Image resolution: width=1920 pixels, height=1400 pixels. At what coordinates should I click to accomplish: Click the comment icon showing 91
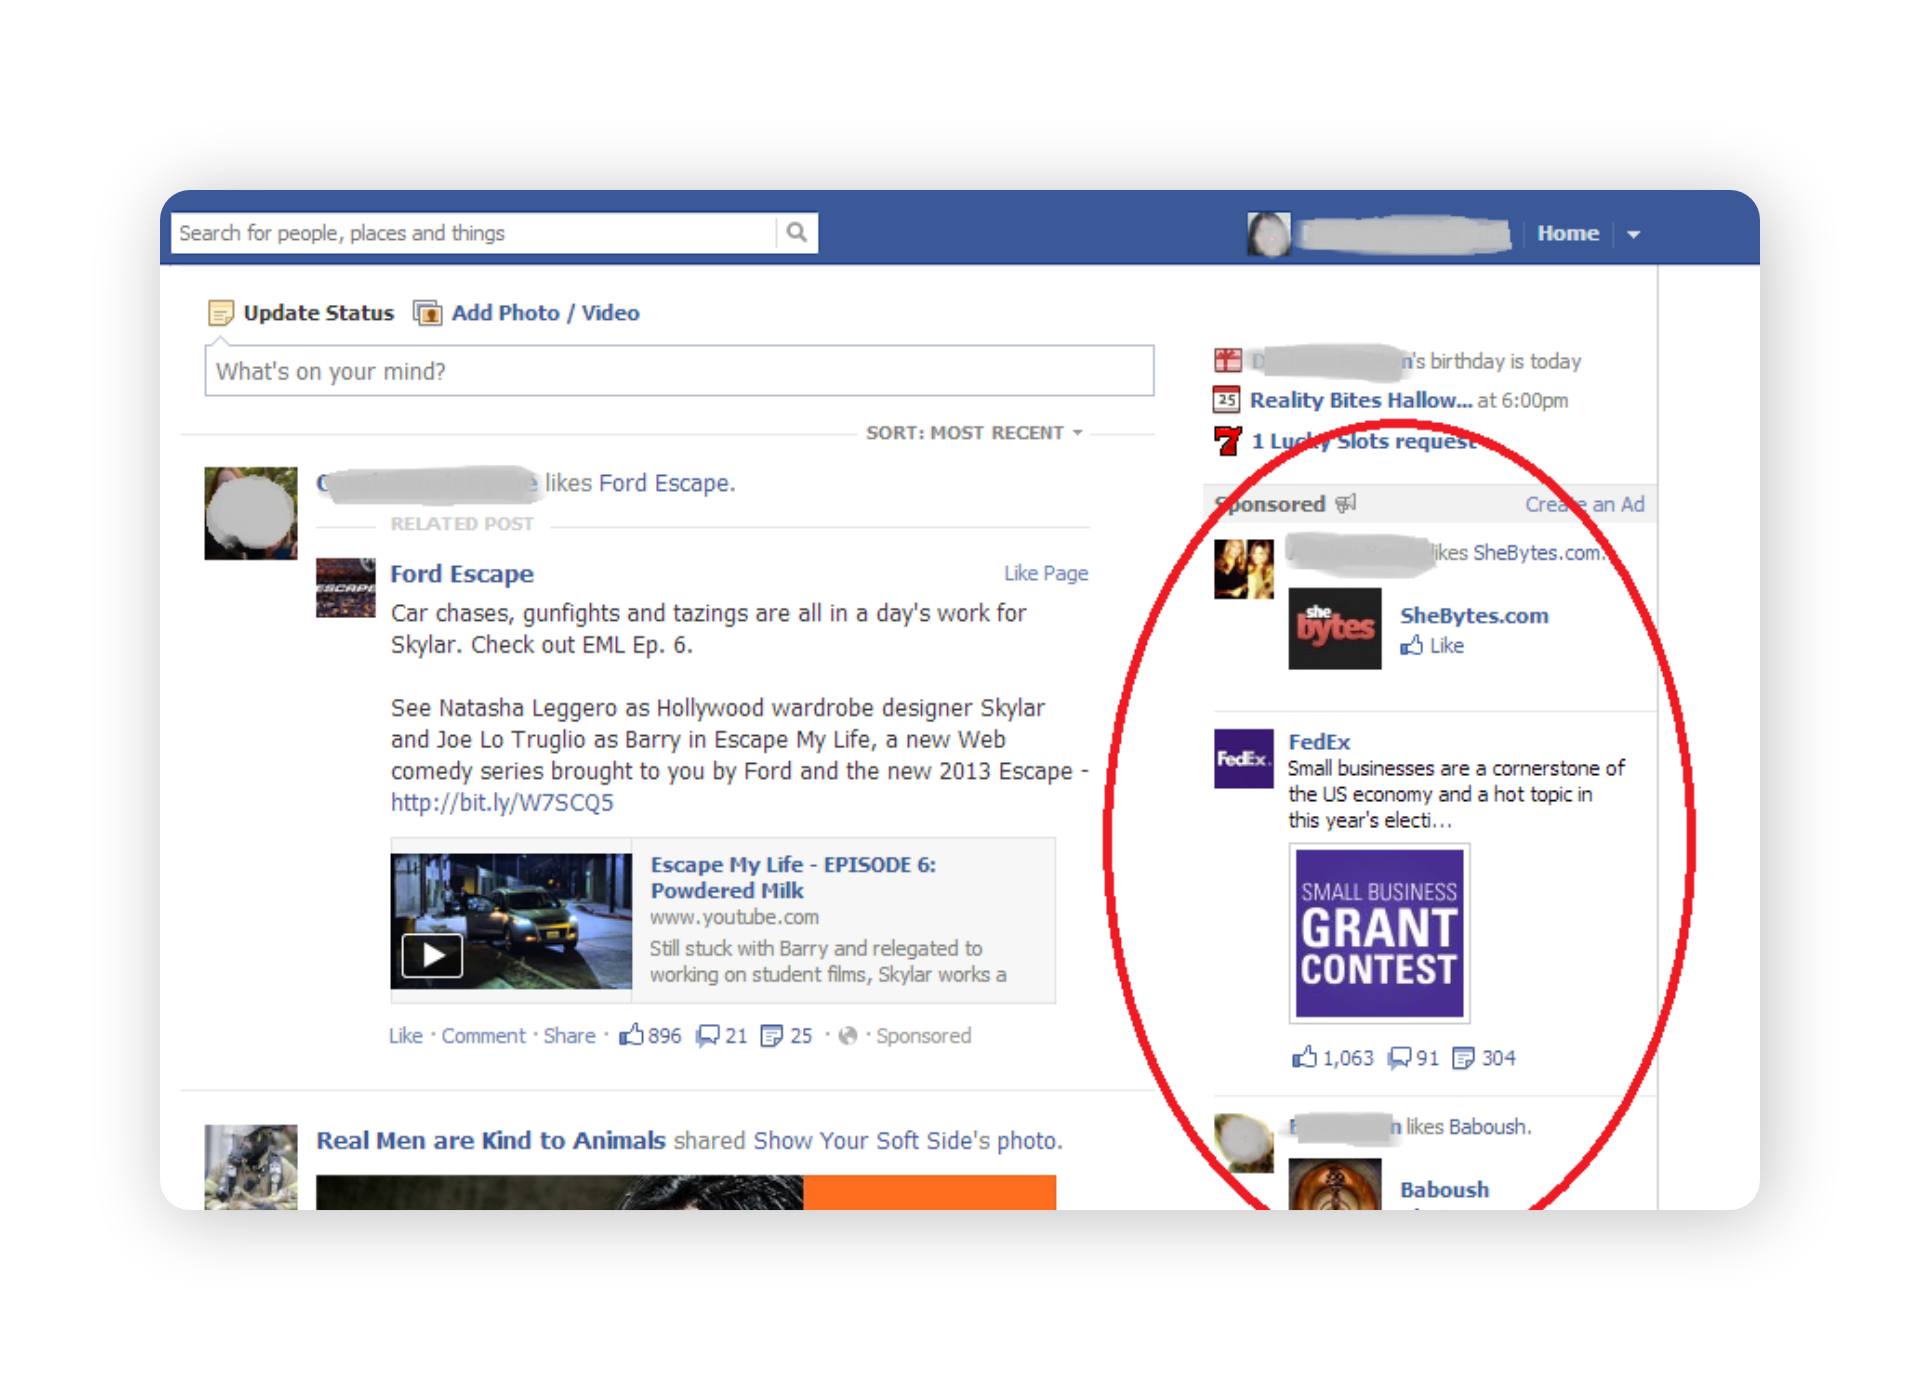tap(1399, 1058)
